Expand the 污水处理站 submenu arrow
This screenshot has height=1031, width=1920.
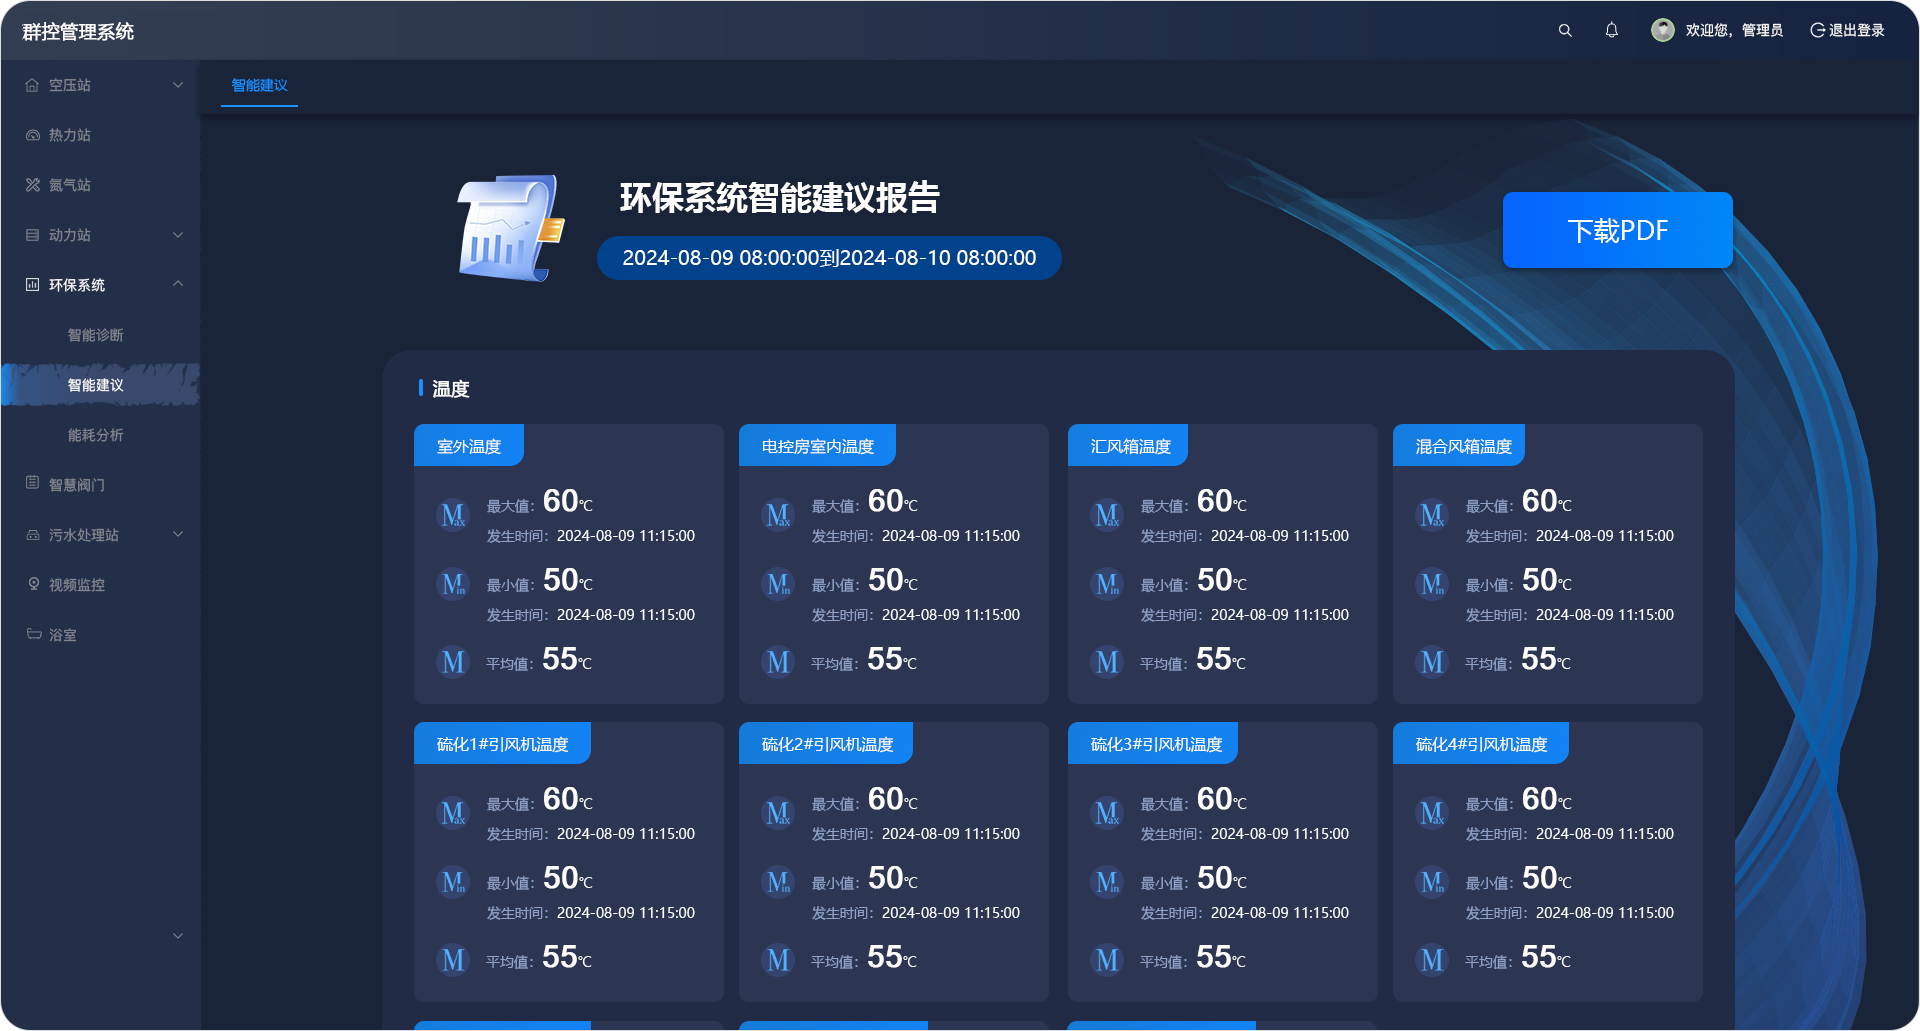point(178,534)
